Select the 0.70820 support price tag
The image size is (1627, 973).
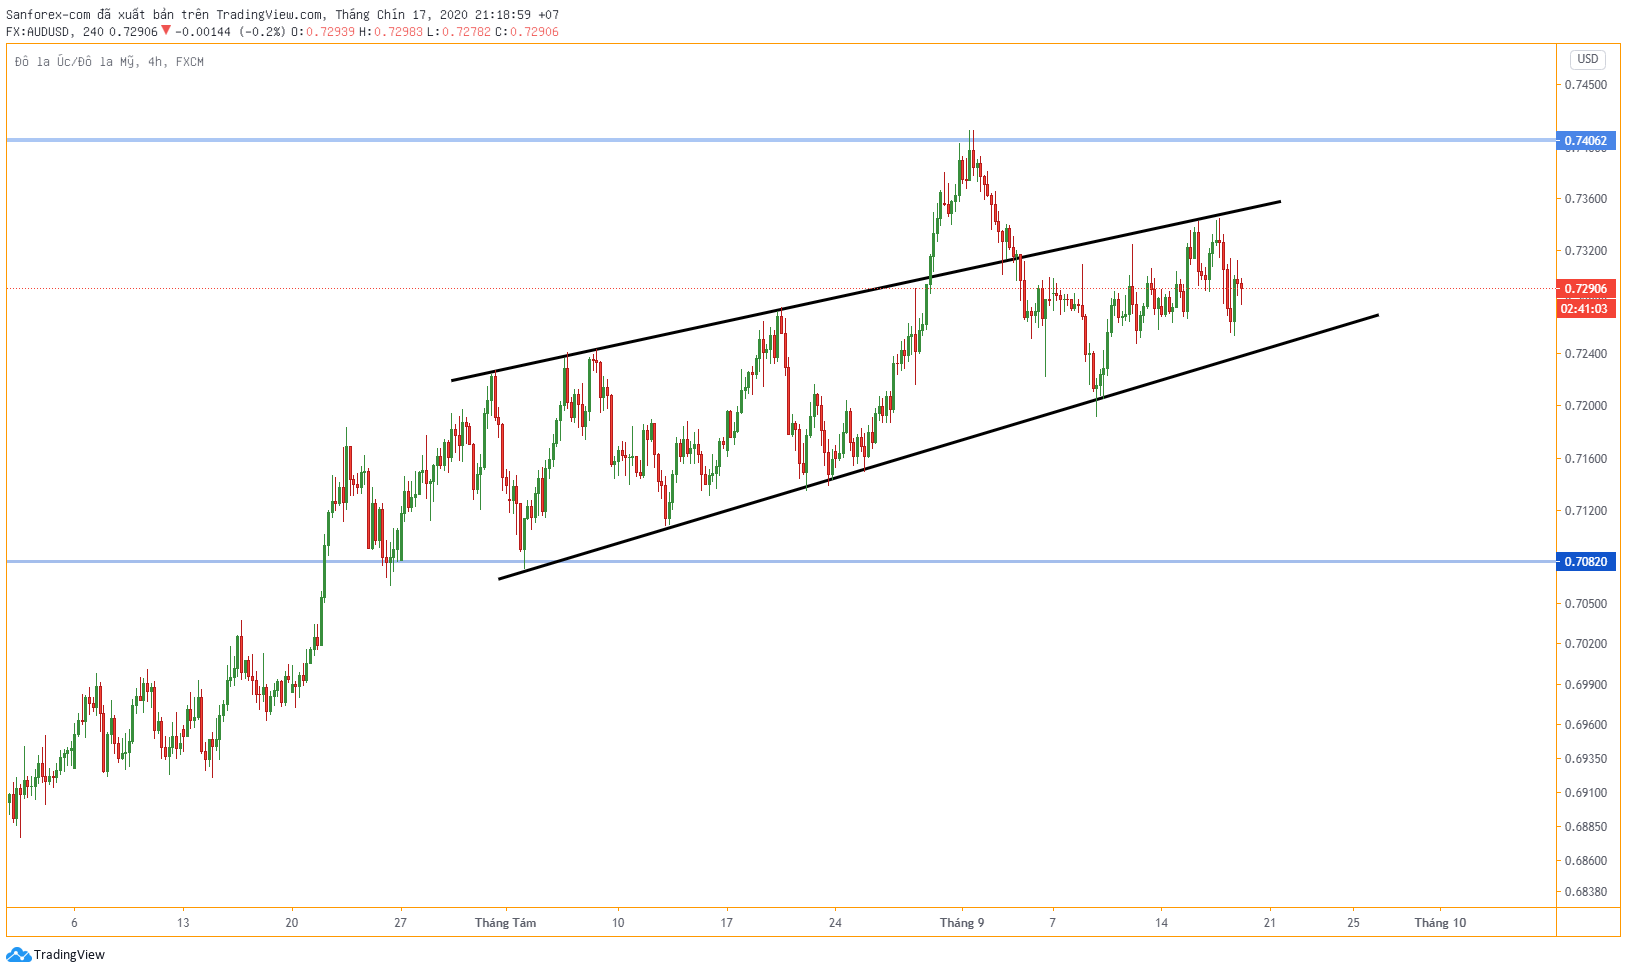1586,561
